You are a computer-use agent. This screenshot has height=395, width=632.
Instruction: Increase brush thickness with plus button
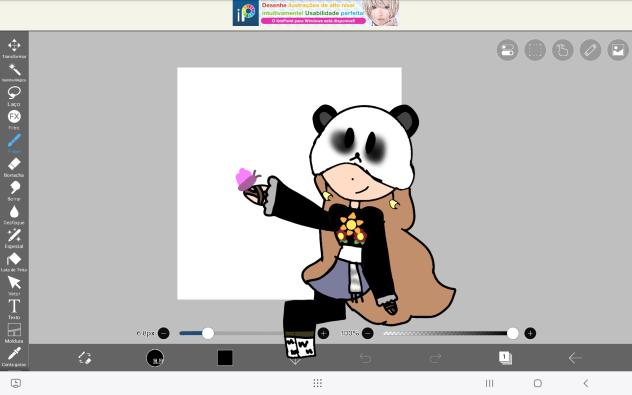[323, 333]
